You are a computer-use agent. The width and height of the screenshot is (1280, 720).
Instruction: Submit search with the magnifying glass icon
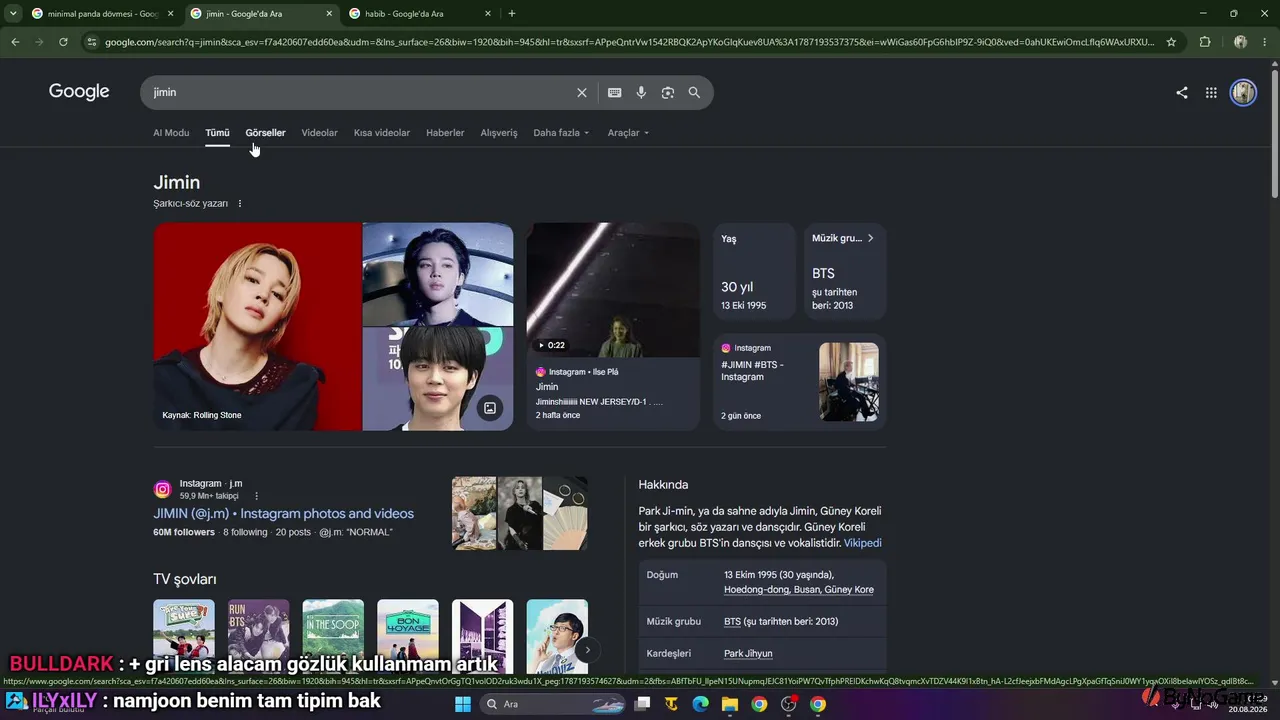coord(694,92)
